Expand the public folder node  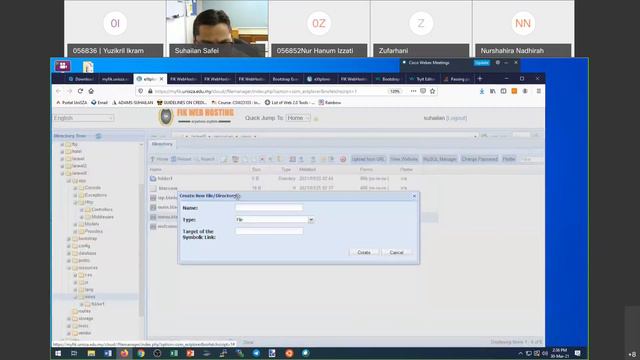pos(69,260)
